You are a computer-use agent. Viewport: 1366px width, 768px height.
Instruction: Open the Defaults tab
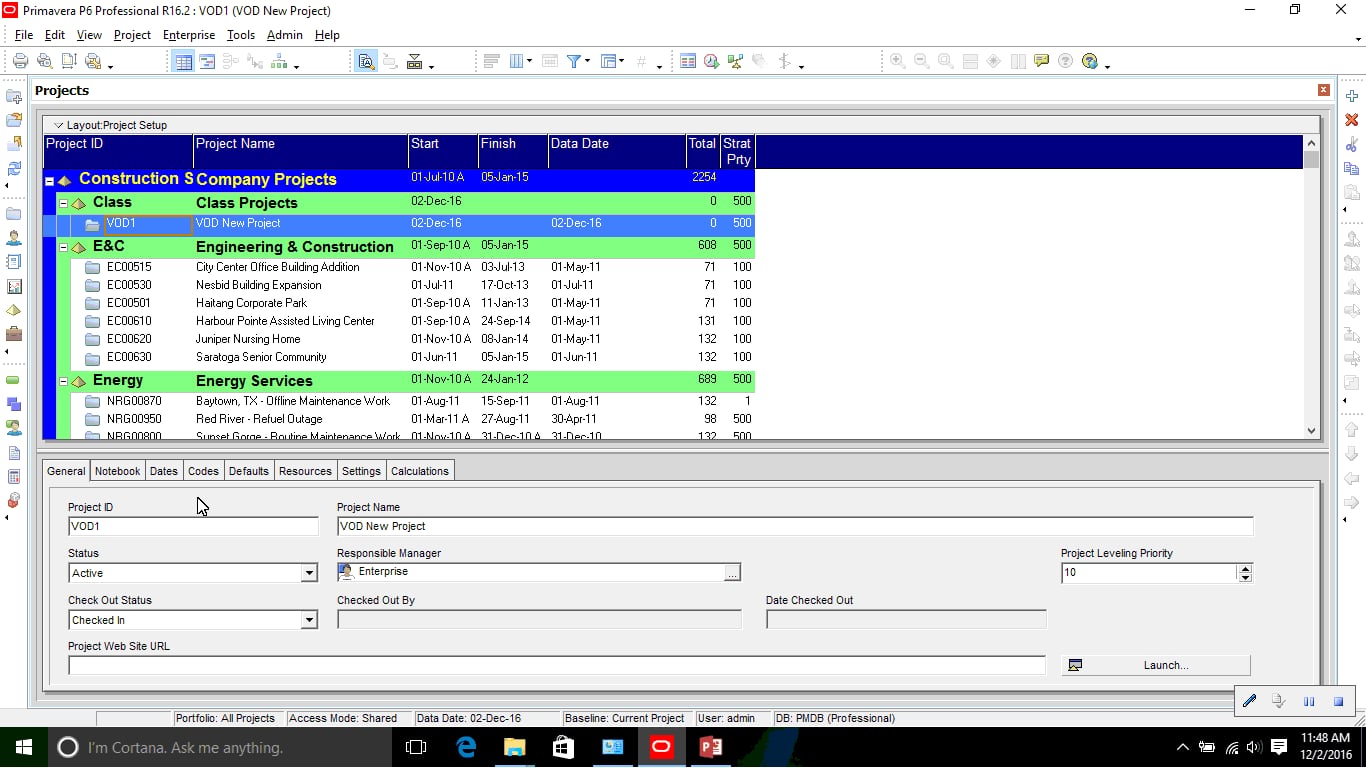point(249,471)
